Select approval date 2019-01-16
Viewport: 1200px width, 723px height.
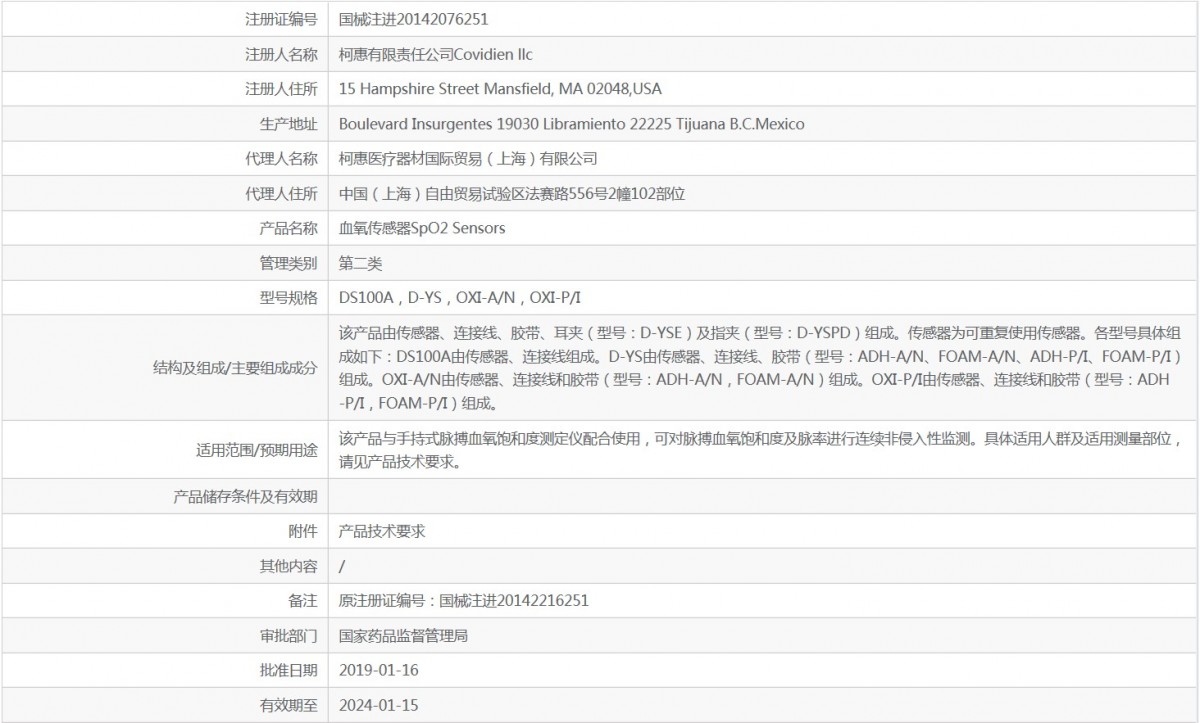(x=379, y=670)
